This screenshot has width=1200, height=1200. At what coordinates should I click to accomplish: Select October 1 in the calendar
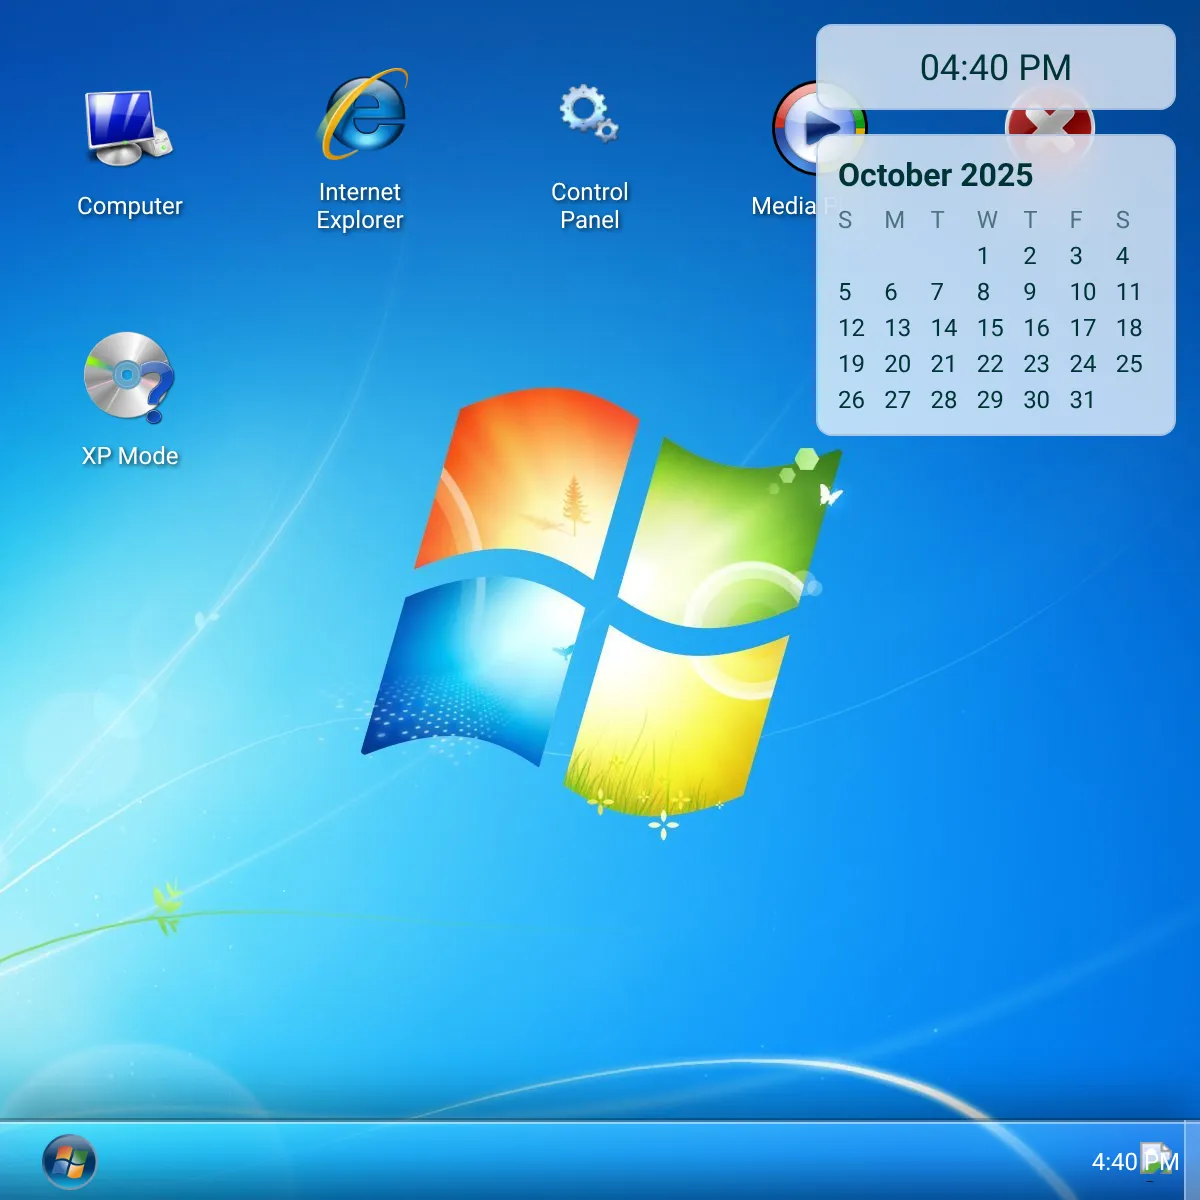983,256
